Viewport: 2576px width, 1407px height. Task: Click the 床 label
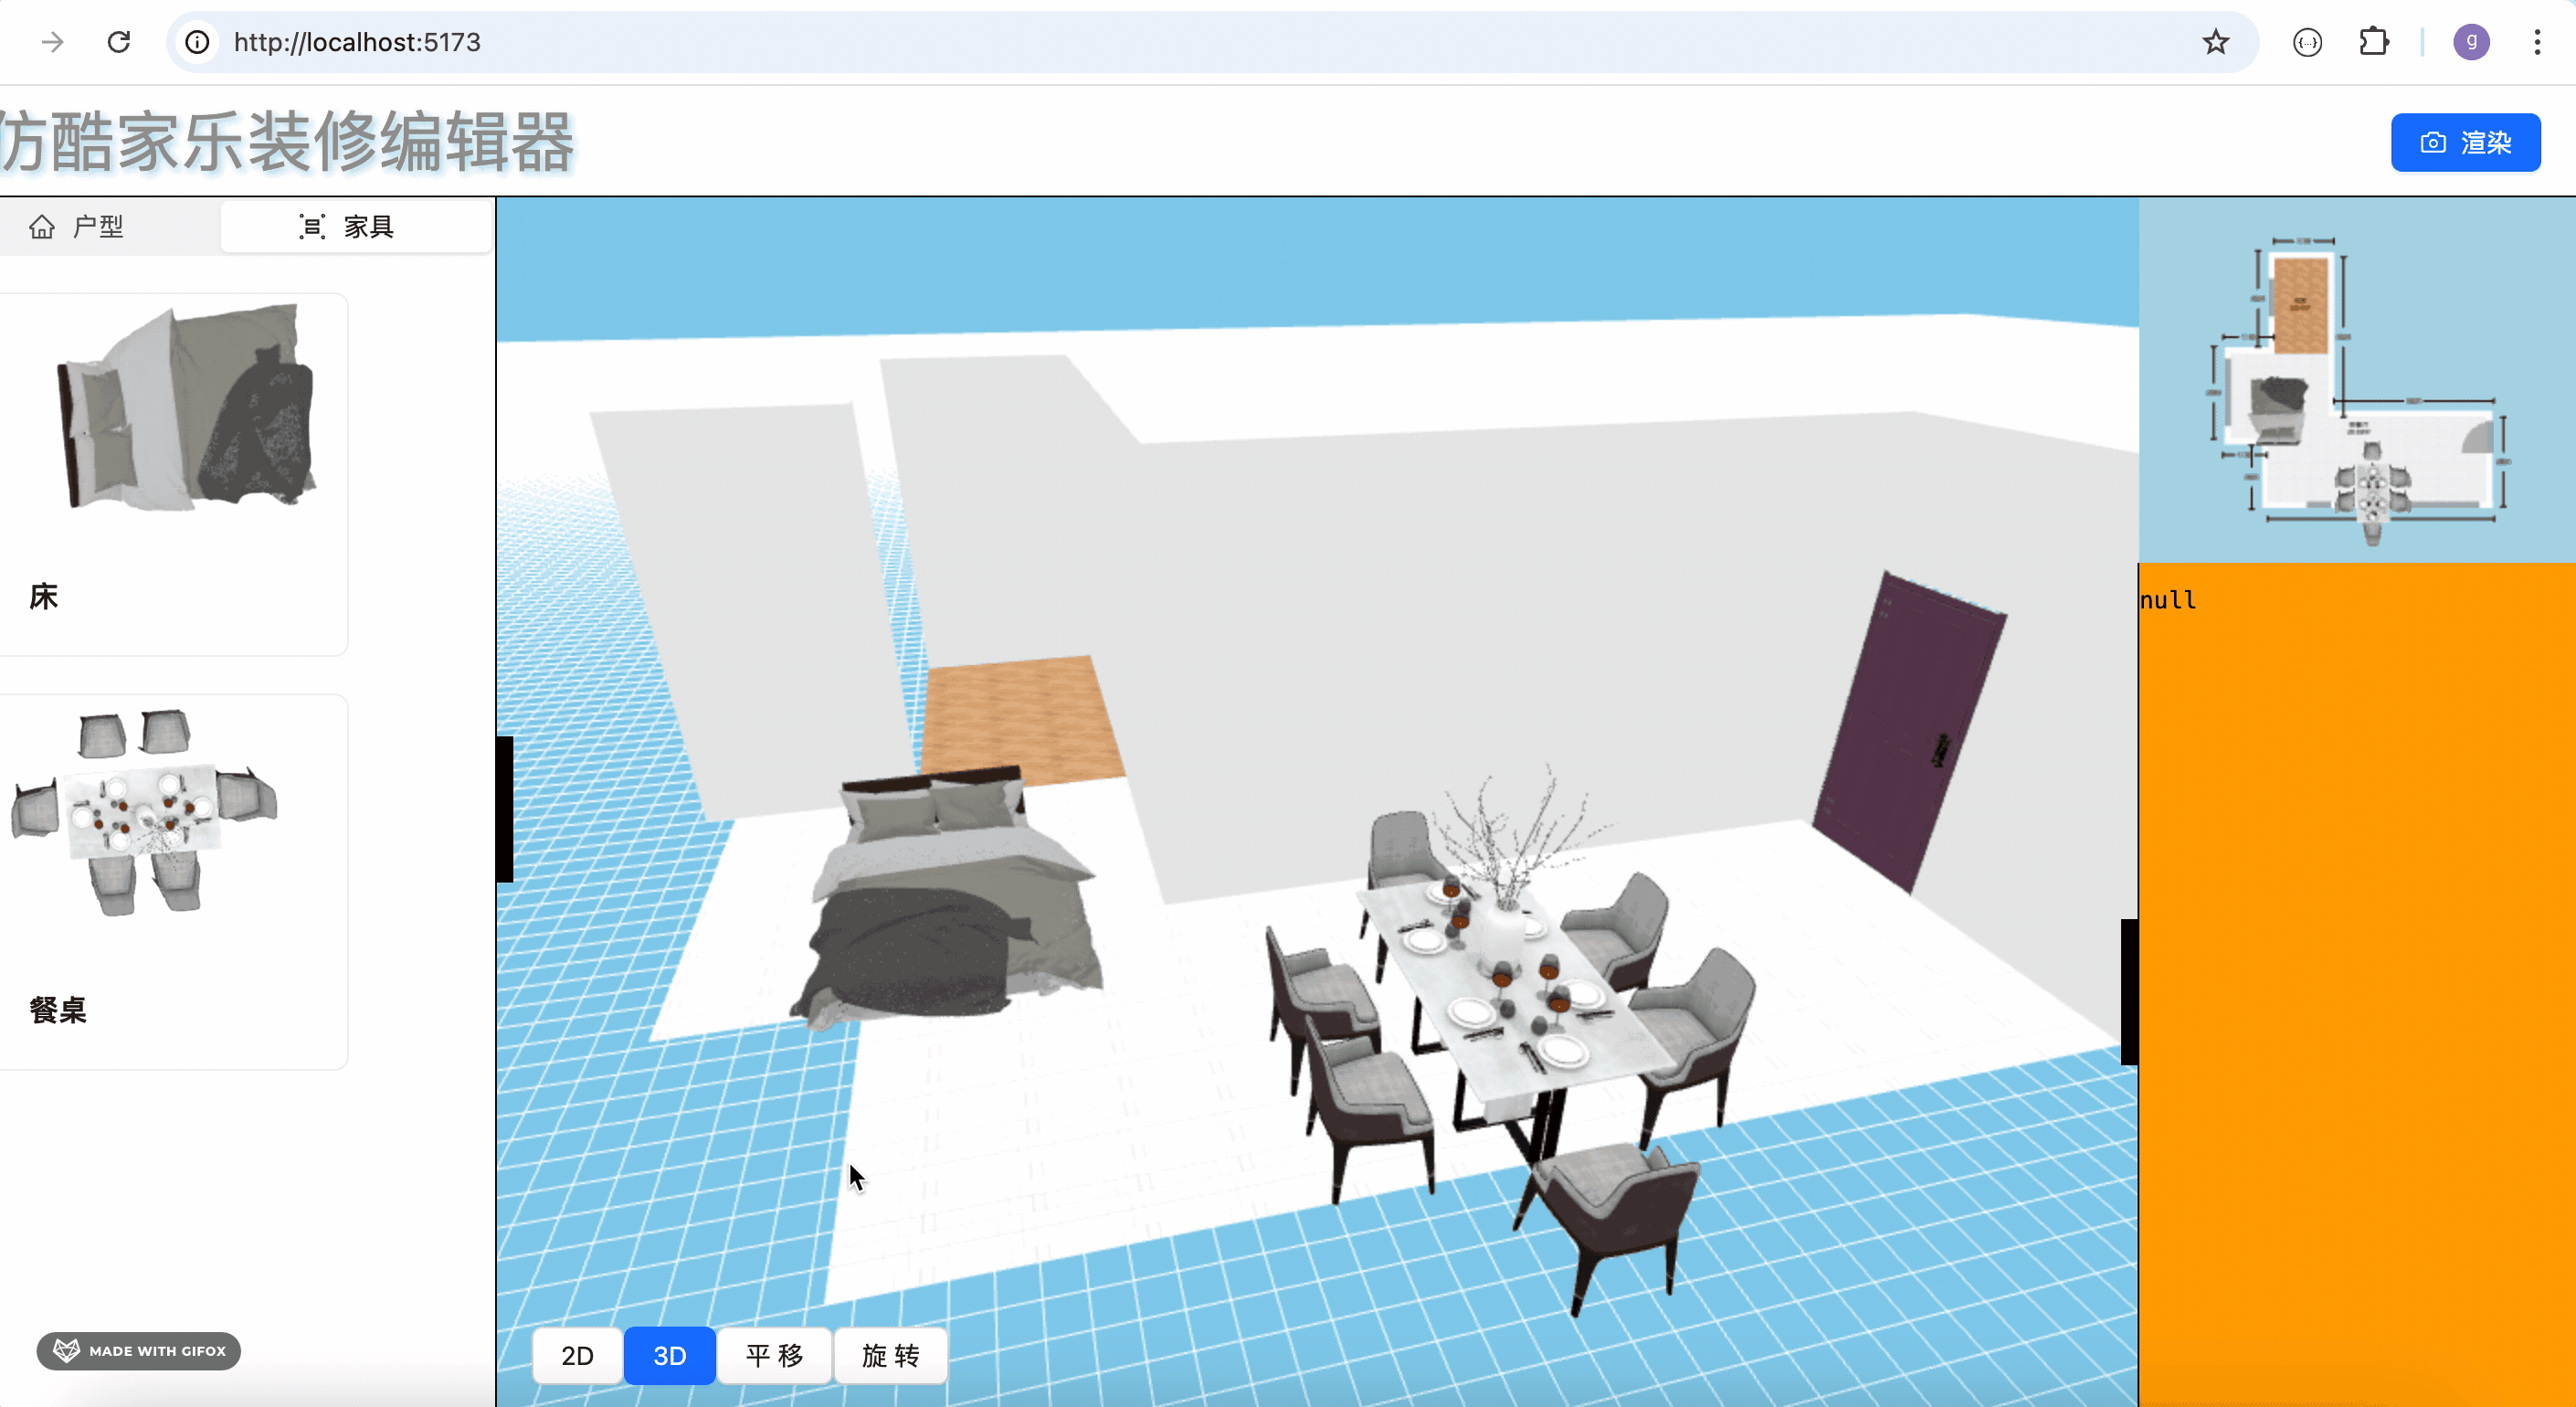[x=43, y=597]
